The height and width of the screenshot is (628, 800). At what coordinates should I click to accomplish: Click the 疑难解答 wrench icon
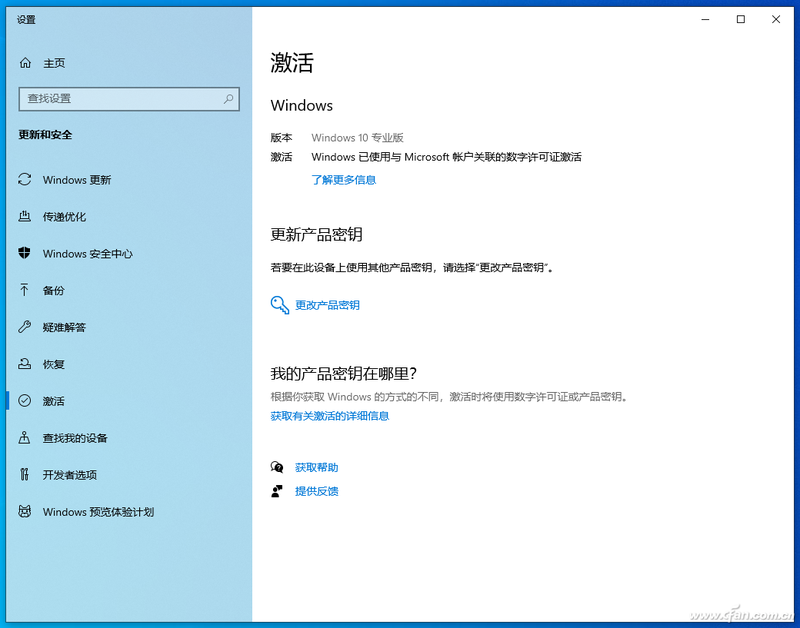click(x=24, y=326)
